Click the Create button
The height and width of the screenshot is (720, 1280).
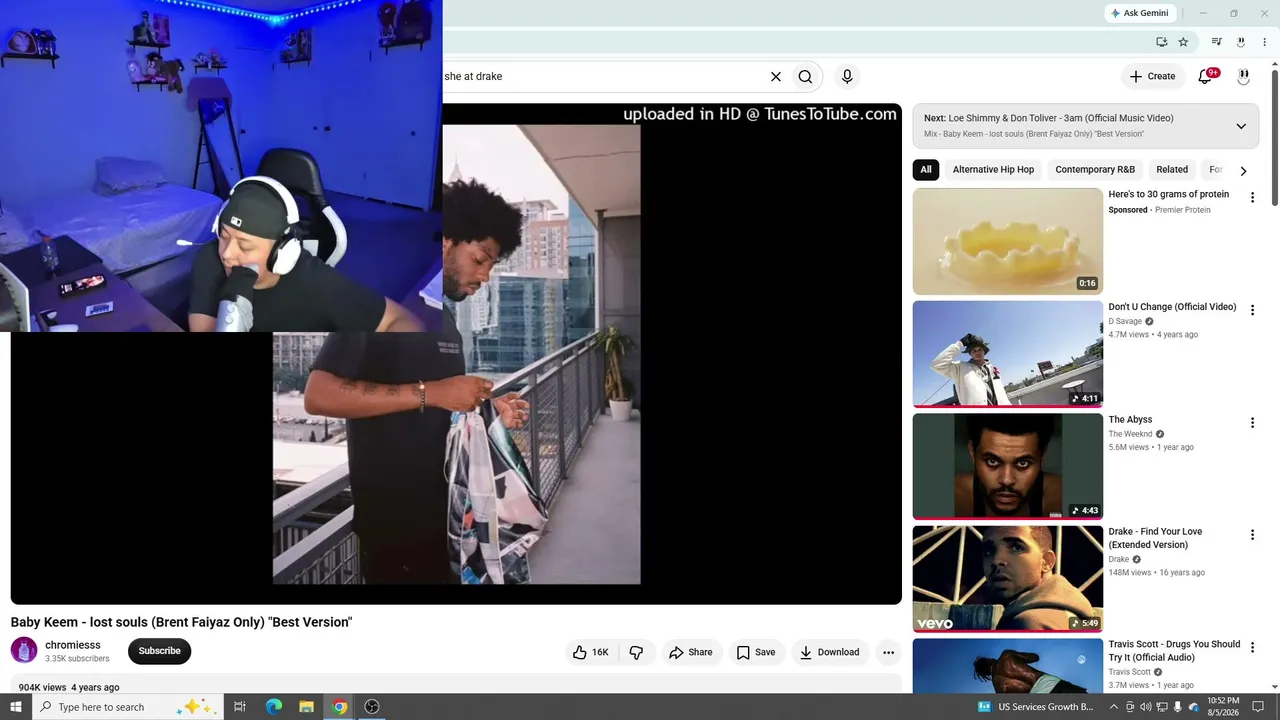point(1152,76)
